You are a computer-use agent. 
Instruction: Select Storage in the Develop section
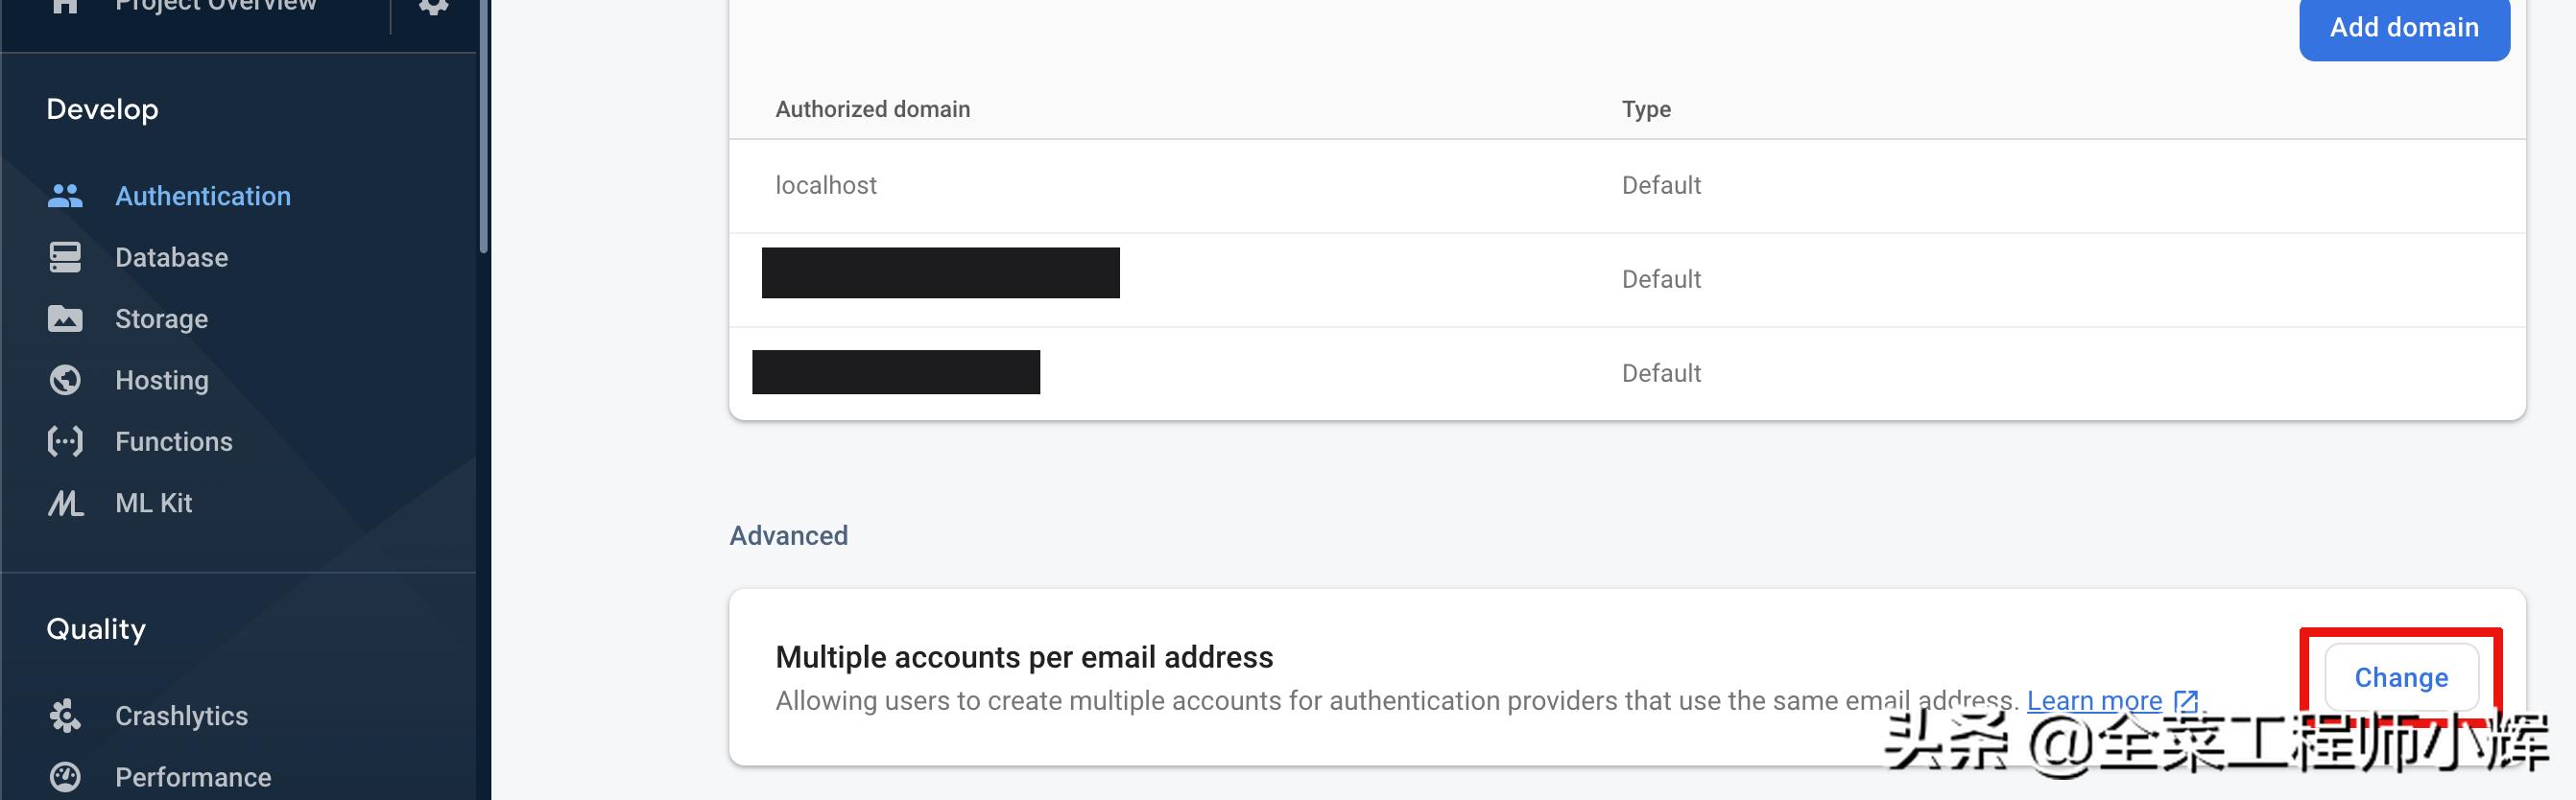coord(161,319)
